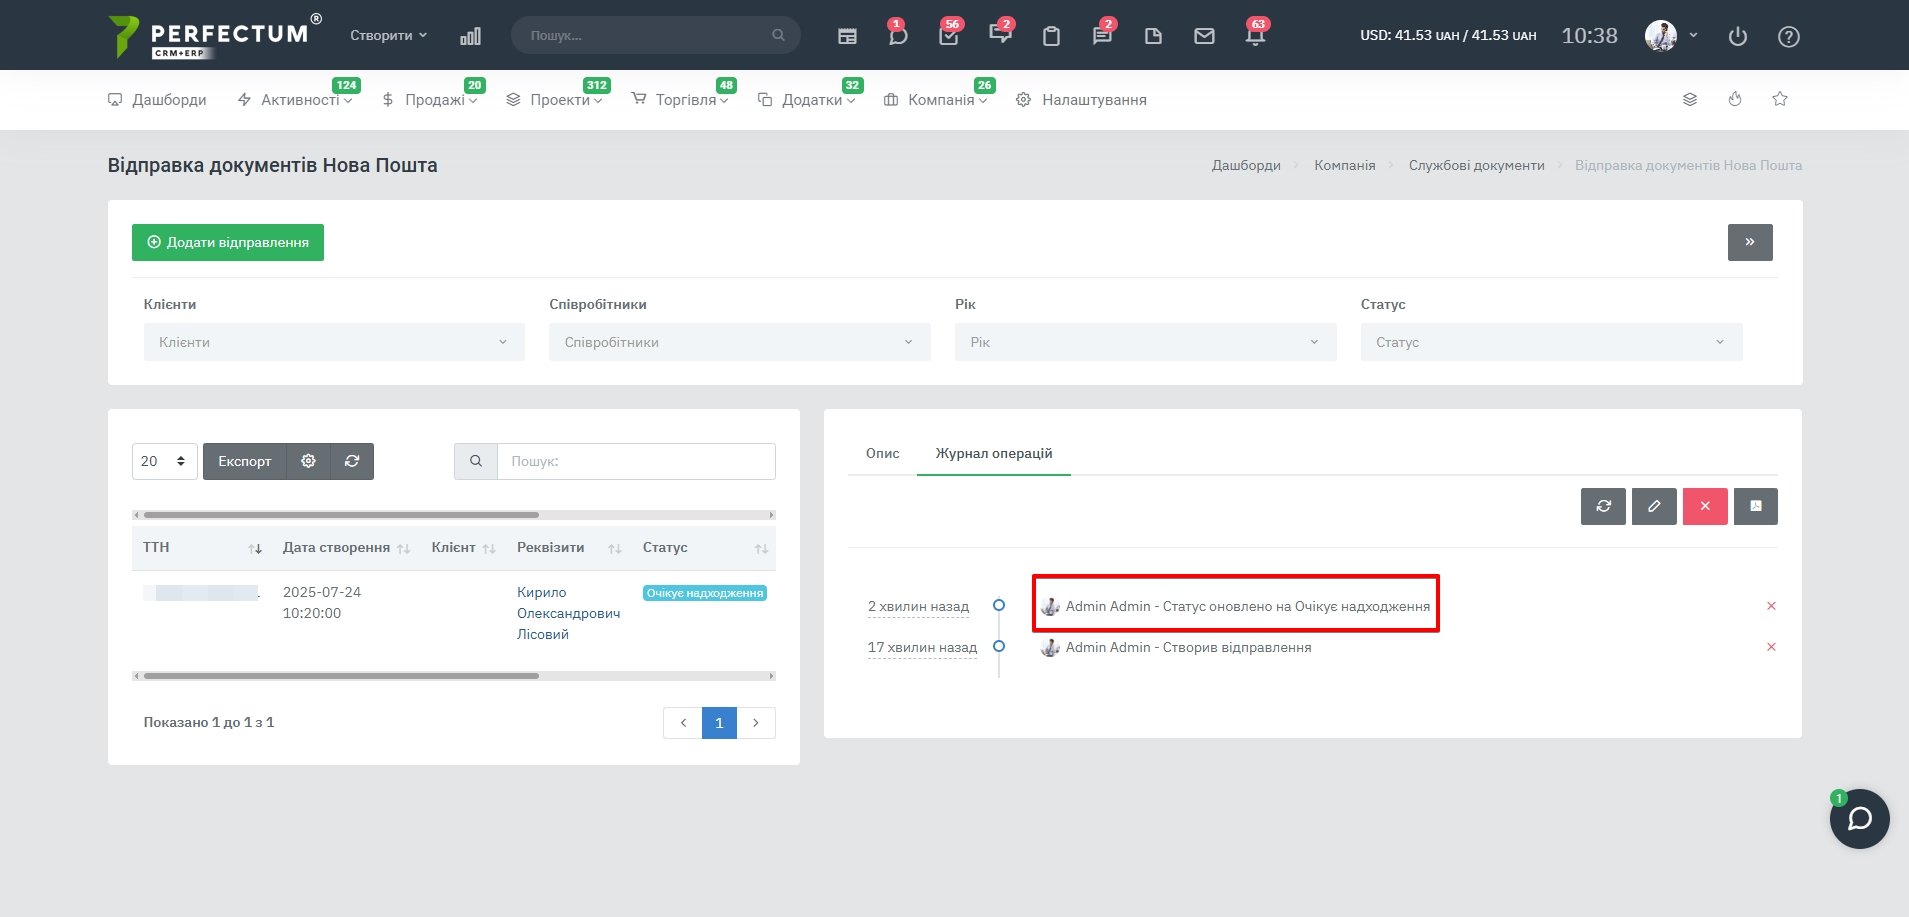Open the statistics bar chart icon
1909x917 pixels.
[x=470, y=36]
